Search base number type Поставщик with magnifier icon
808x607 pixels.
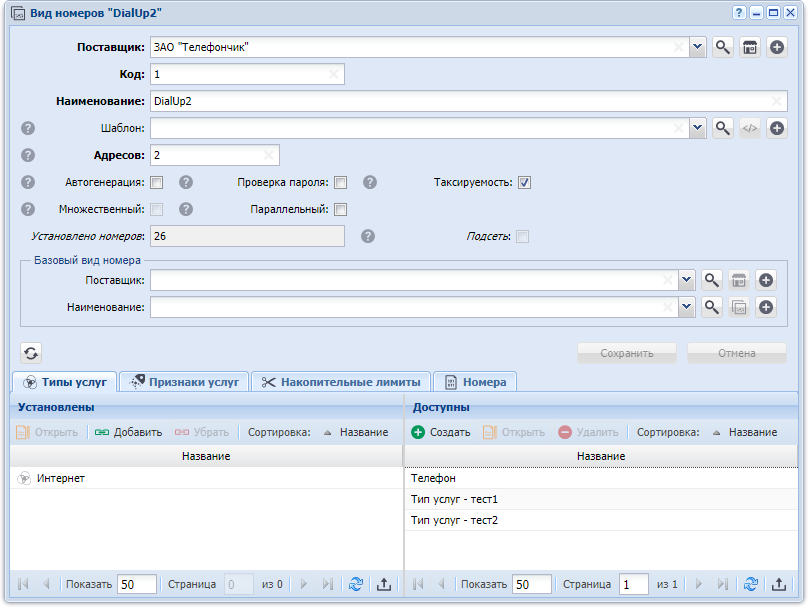[712, 280]
